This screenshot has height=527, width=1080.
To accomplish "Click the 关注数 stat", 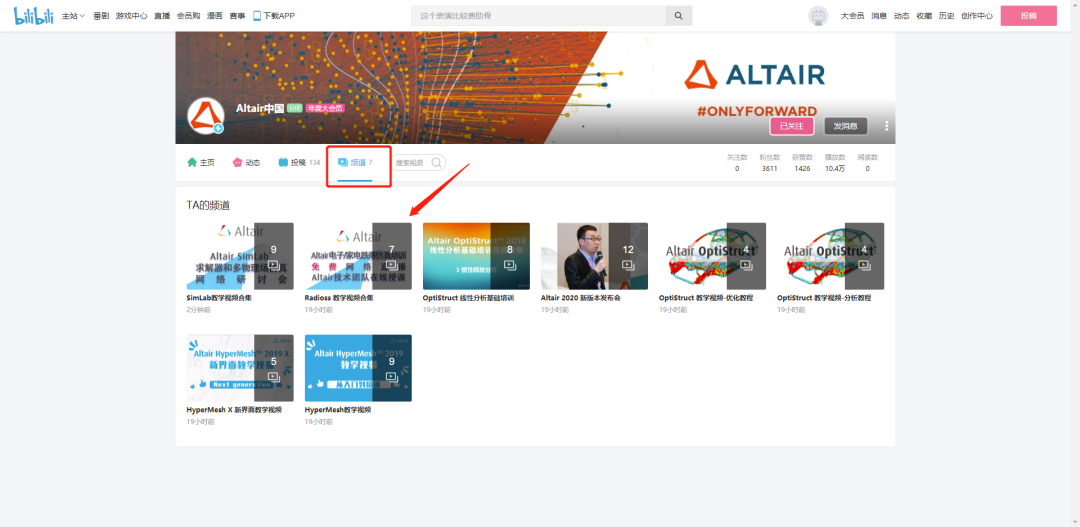I will click(x=737, y=163).
